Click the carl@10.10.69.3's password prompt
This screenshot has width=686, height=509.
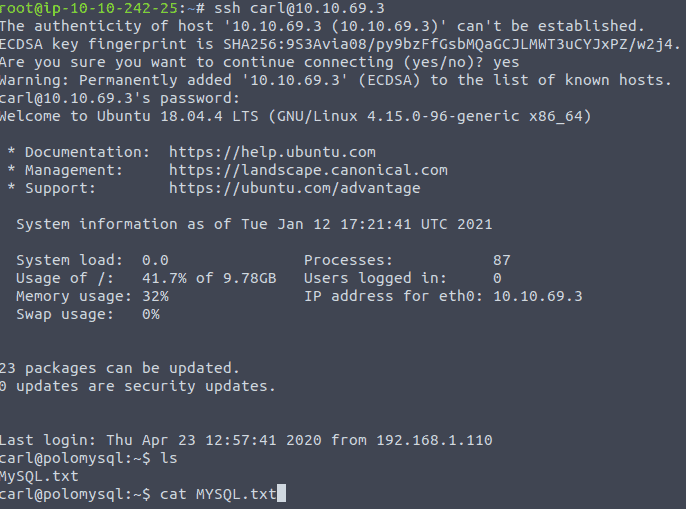point(120,98)
